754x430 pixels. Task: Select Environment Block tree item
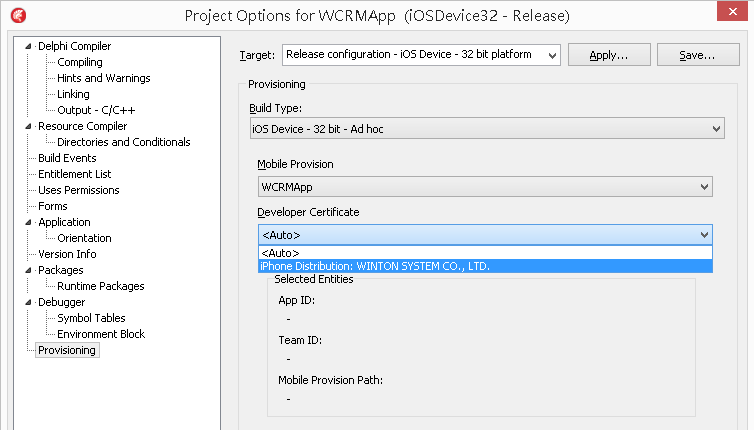101,334
